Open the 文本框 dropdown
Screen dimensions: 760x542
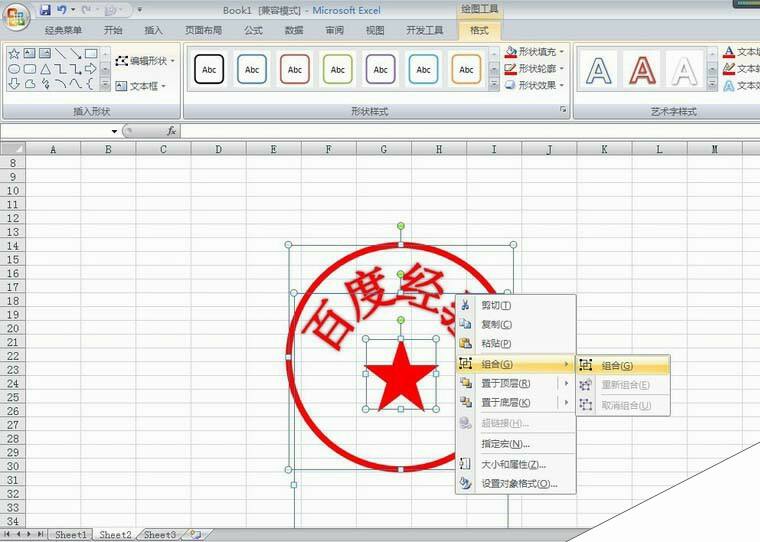tap(141, 86)
